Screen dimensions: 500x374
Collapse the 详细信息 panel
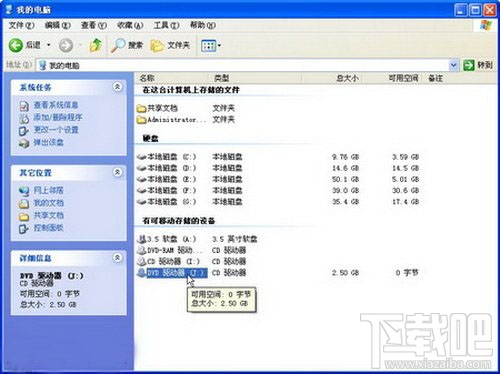point(117,258)
